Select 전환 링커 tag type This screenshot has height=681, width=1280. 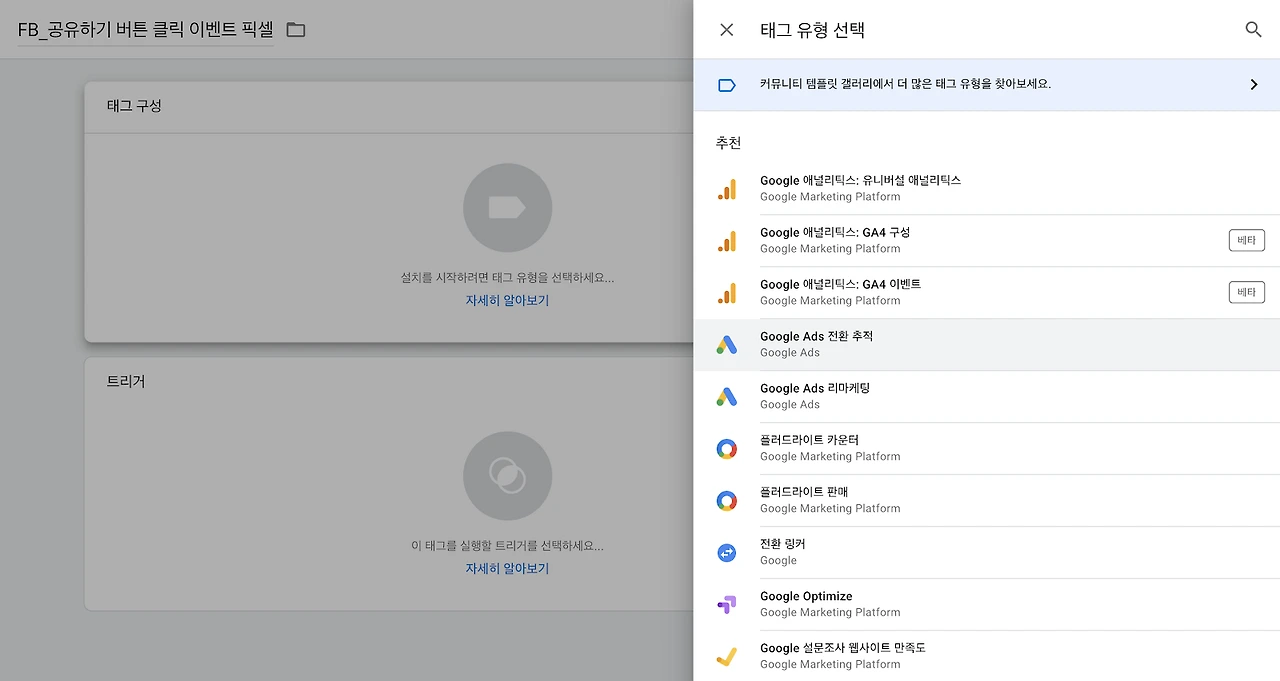[x=986, y=553]
